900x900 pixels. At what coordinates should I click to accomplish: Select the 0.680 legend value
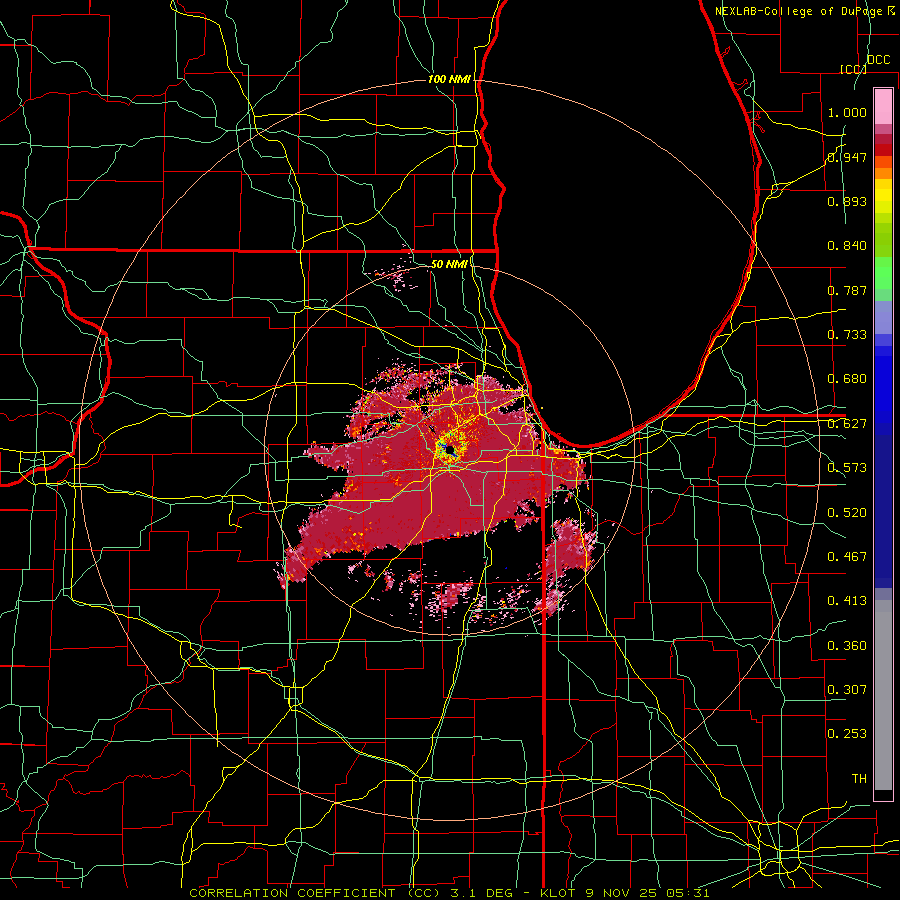click(847, 379)
